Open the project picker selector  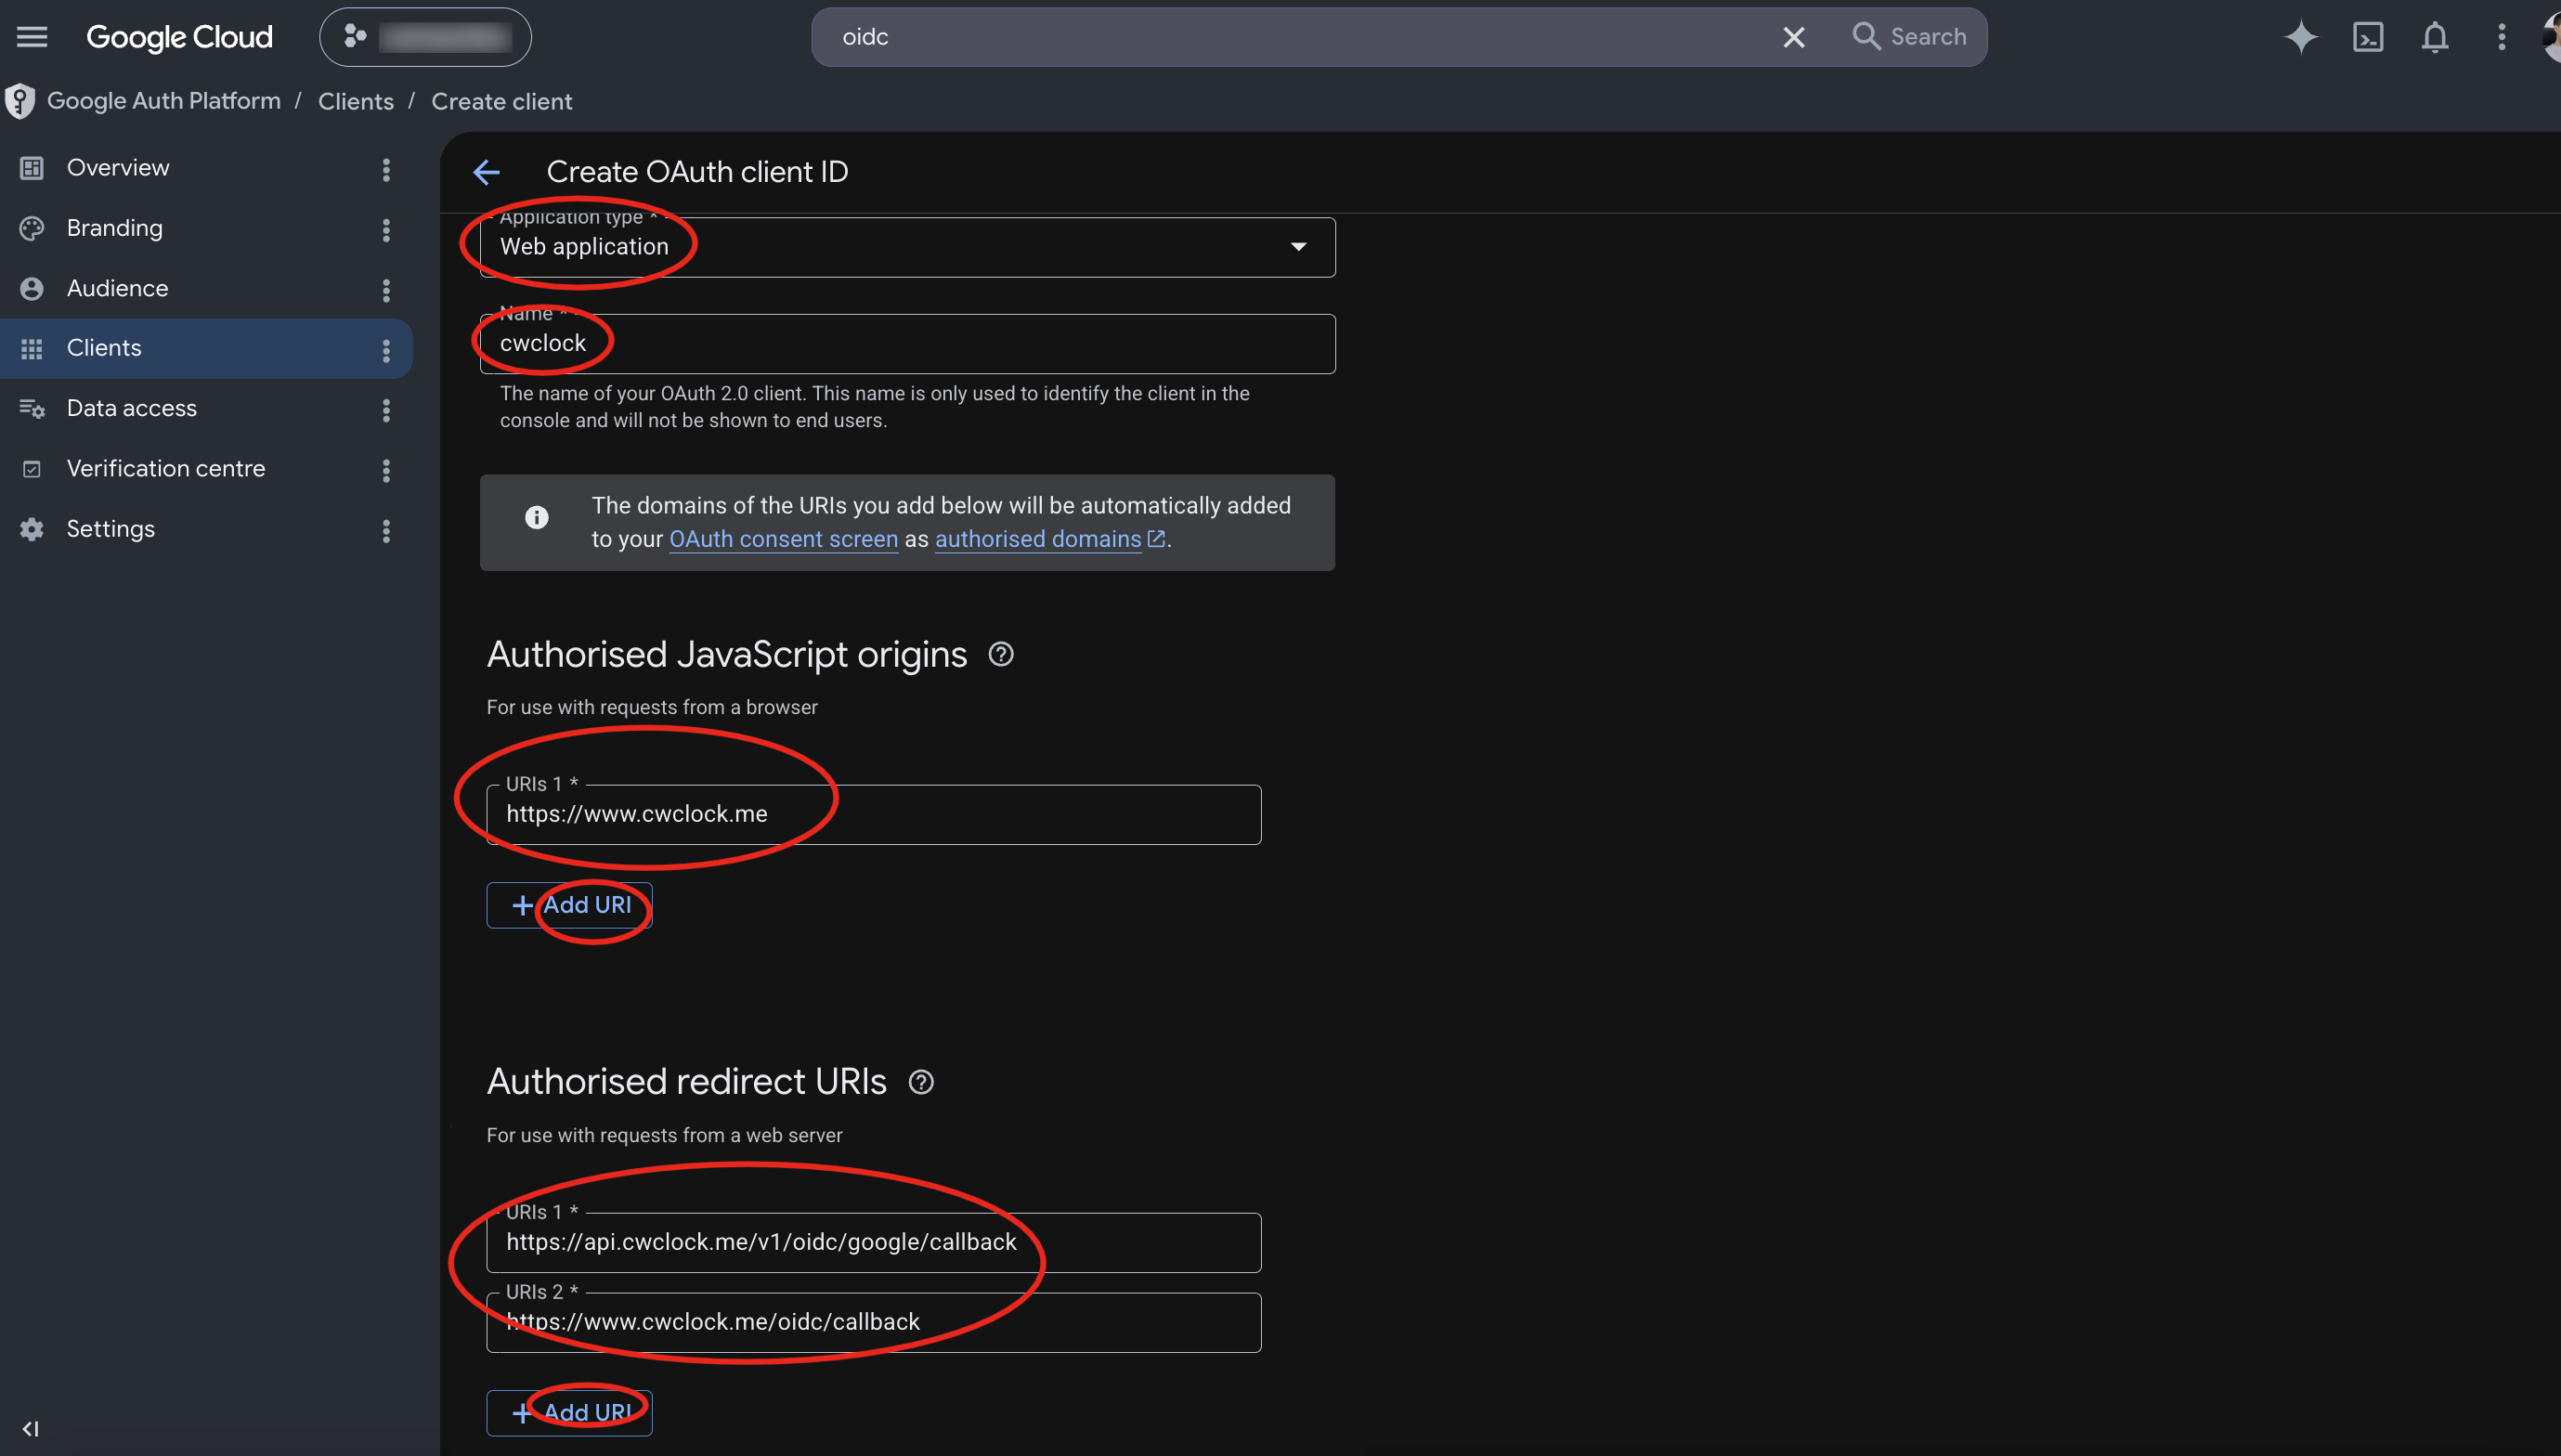[425, 37]
